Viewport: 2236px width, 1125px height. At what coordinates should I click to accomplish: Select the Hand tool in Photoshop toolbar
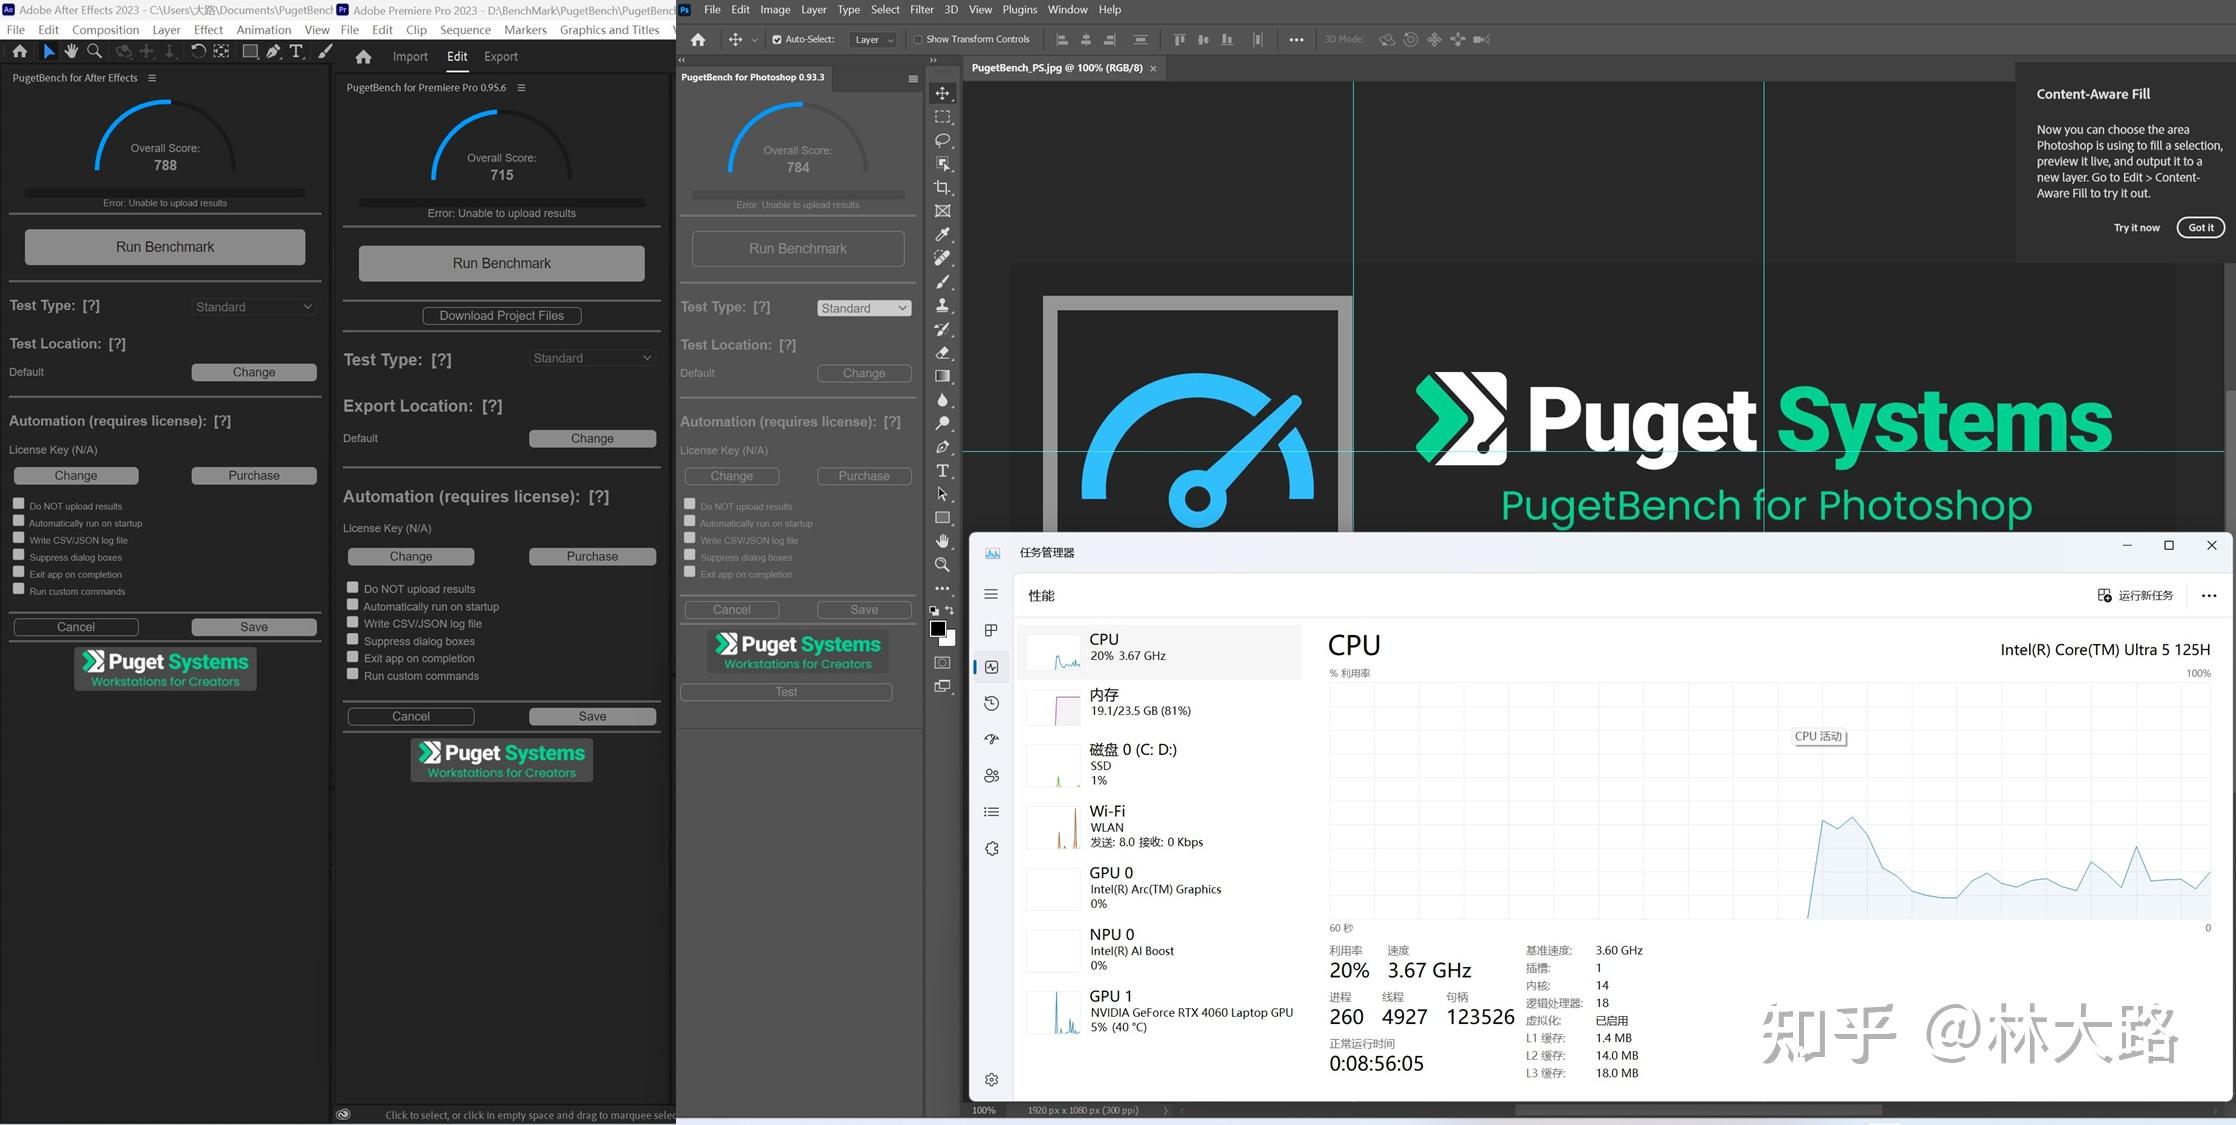point(942,541)
